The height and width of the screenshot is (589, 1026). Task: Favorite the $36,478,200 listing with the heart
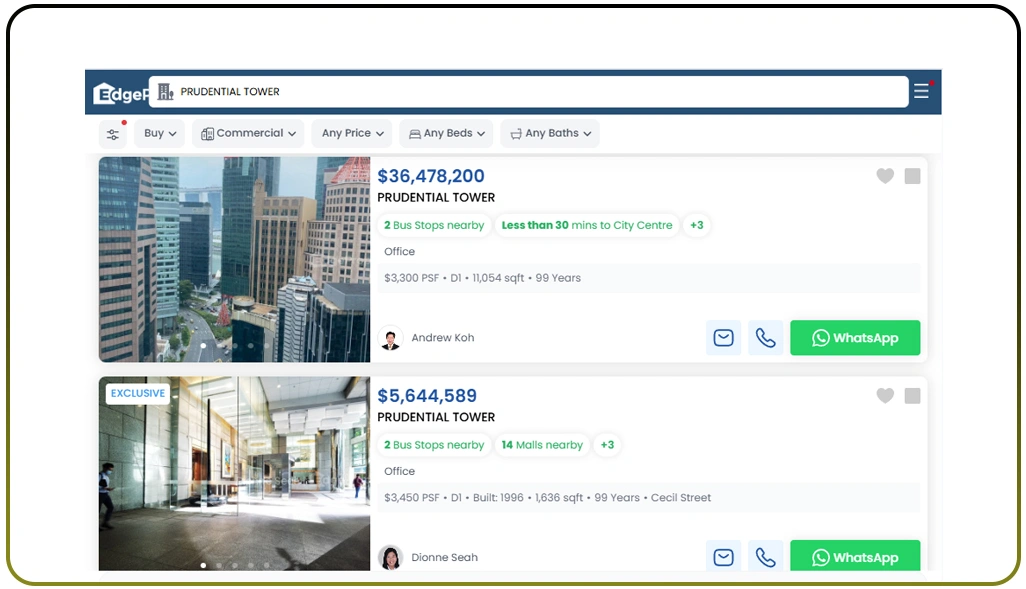885,176
